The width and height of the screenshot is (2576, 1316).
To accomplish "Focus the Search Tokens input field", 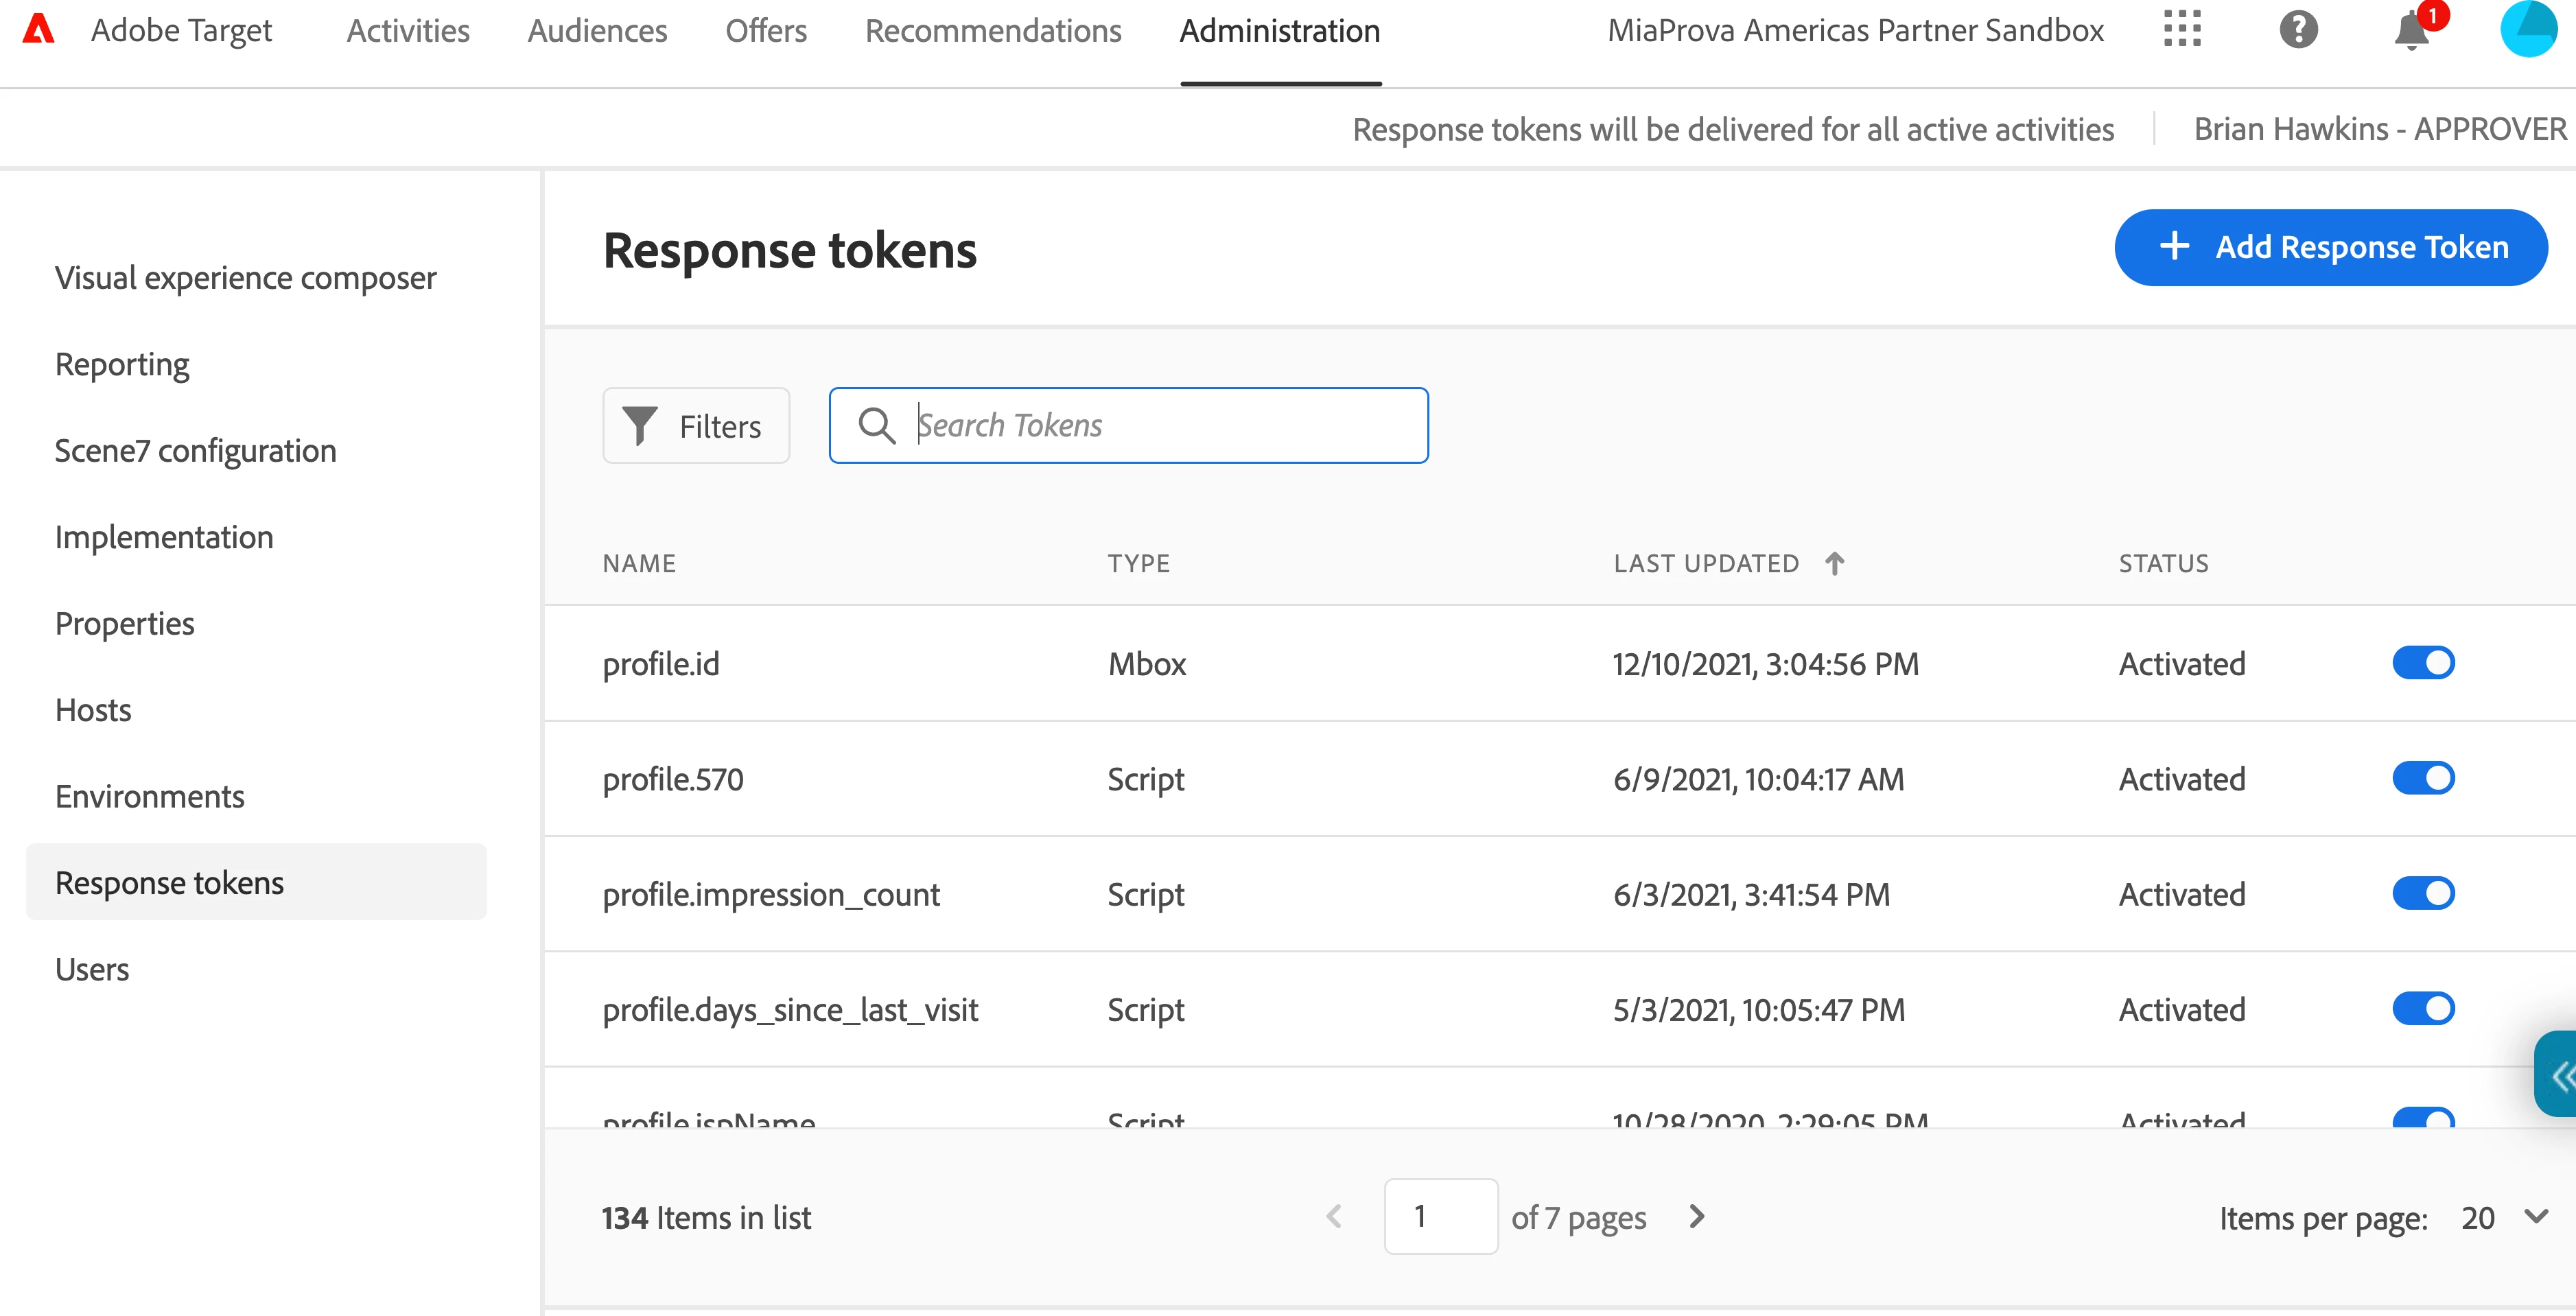I will click(1160, 425).
